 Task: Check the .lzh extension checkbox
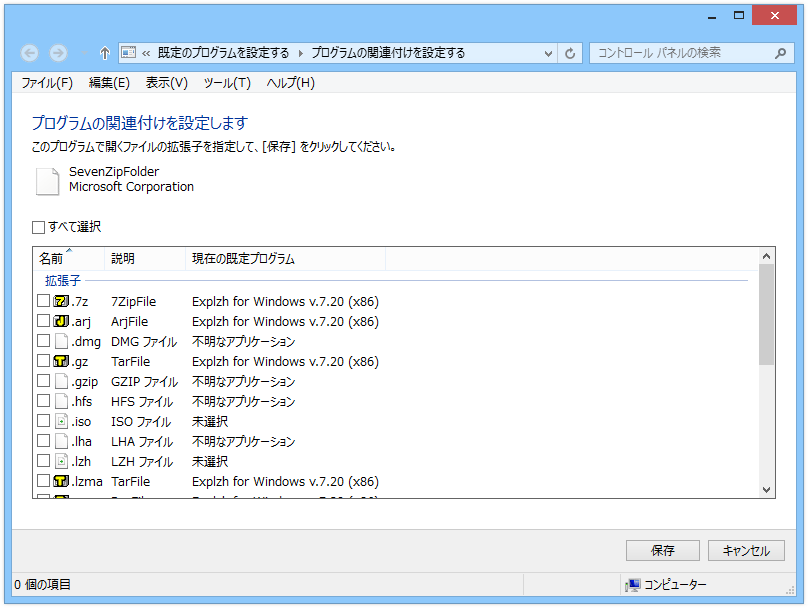43,461
